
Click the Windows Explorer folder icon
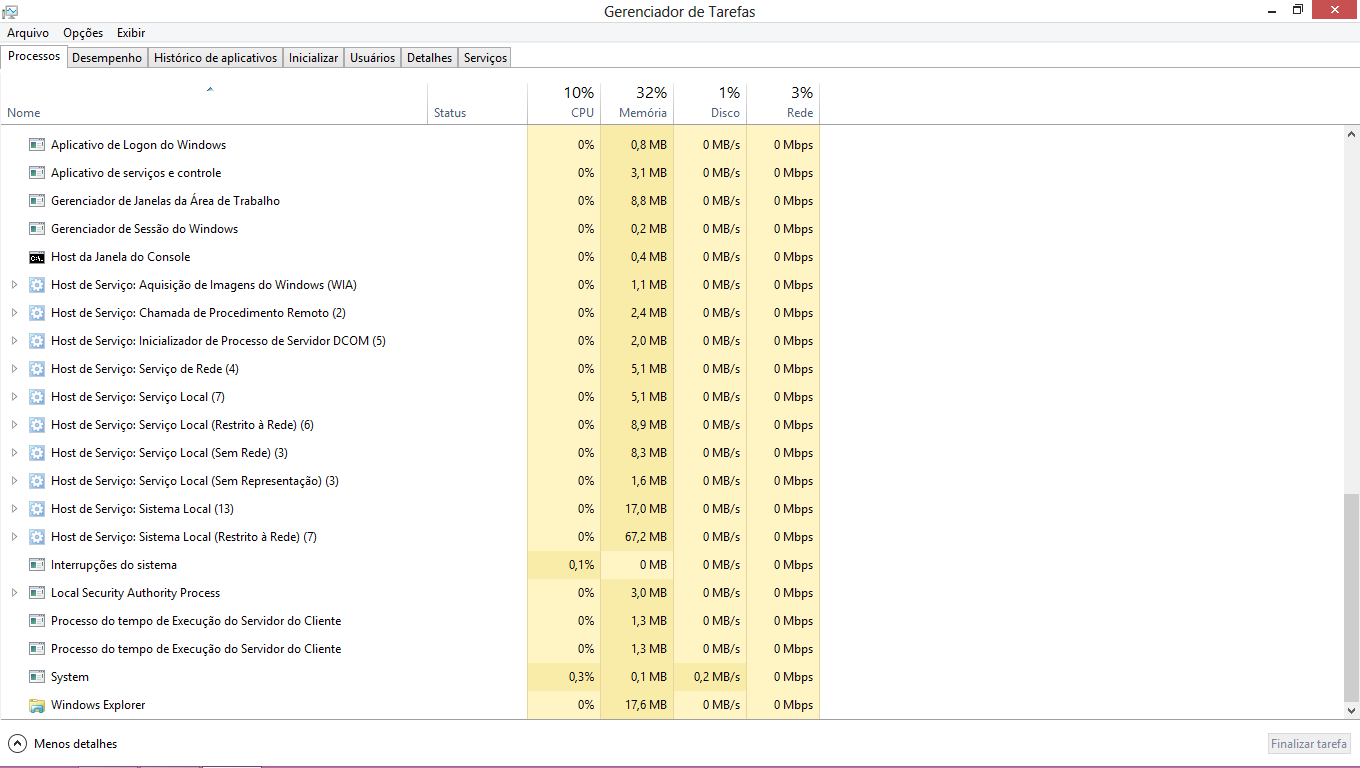pos(37,705)
